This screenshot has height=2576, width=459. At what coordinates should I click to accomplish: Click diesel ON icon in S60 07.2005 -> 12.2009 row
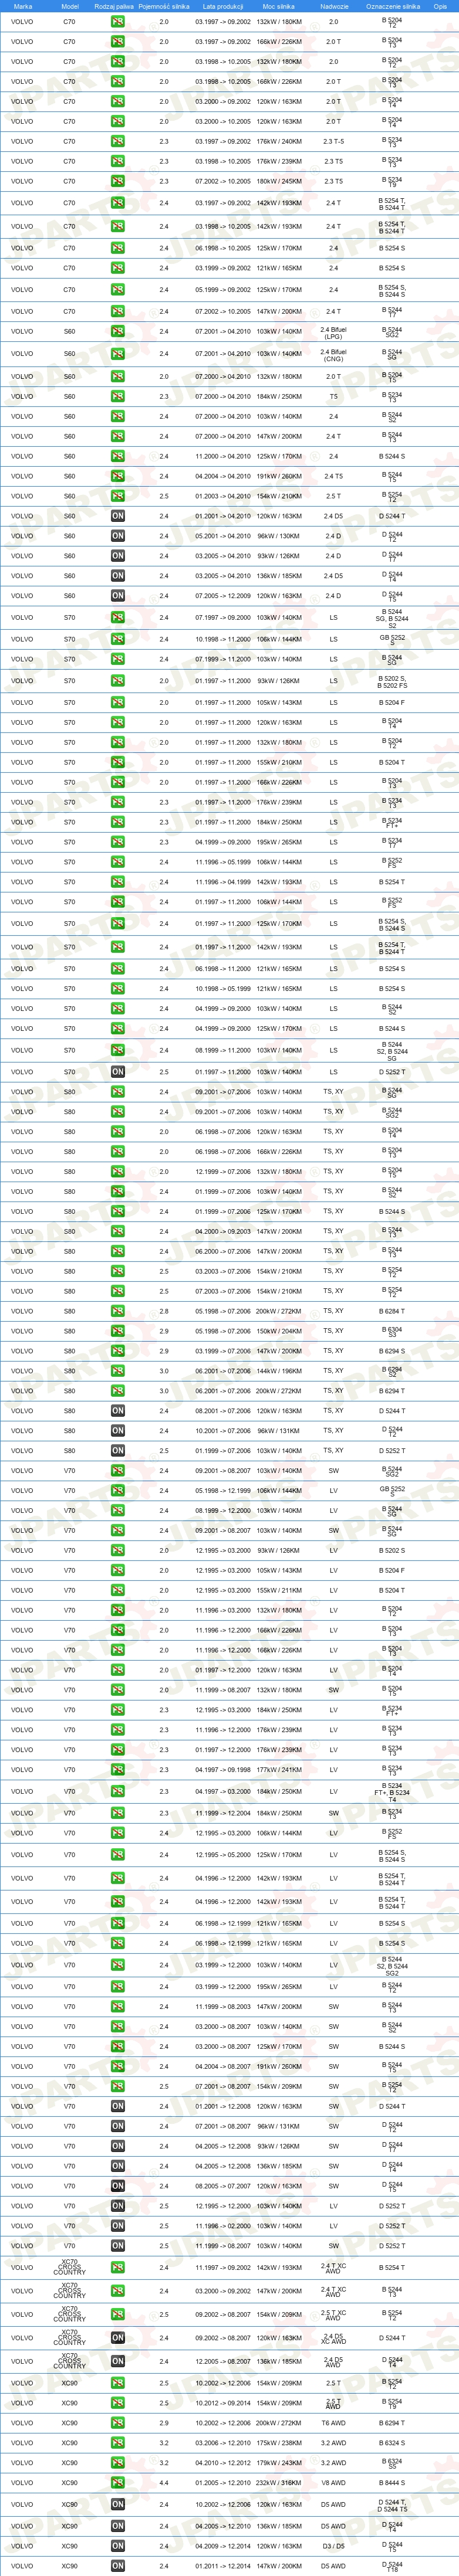[117, 596]
